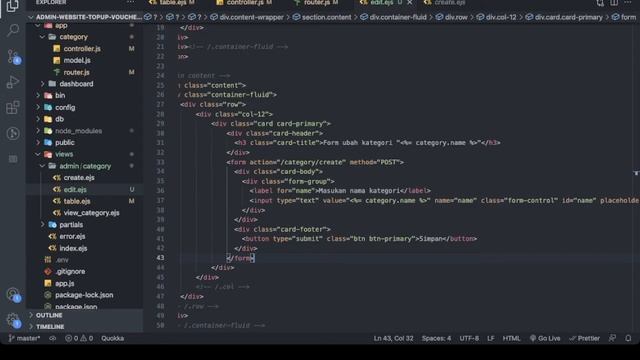Viewport: 640px width, 360px height.
Task: Select the admin/category folder
Action: (85, 166)
